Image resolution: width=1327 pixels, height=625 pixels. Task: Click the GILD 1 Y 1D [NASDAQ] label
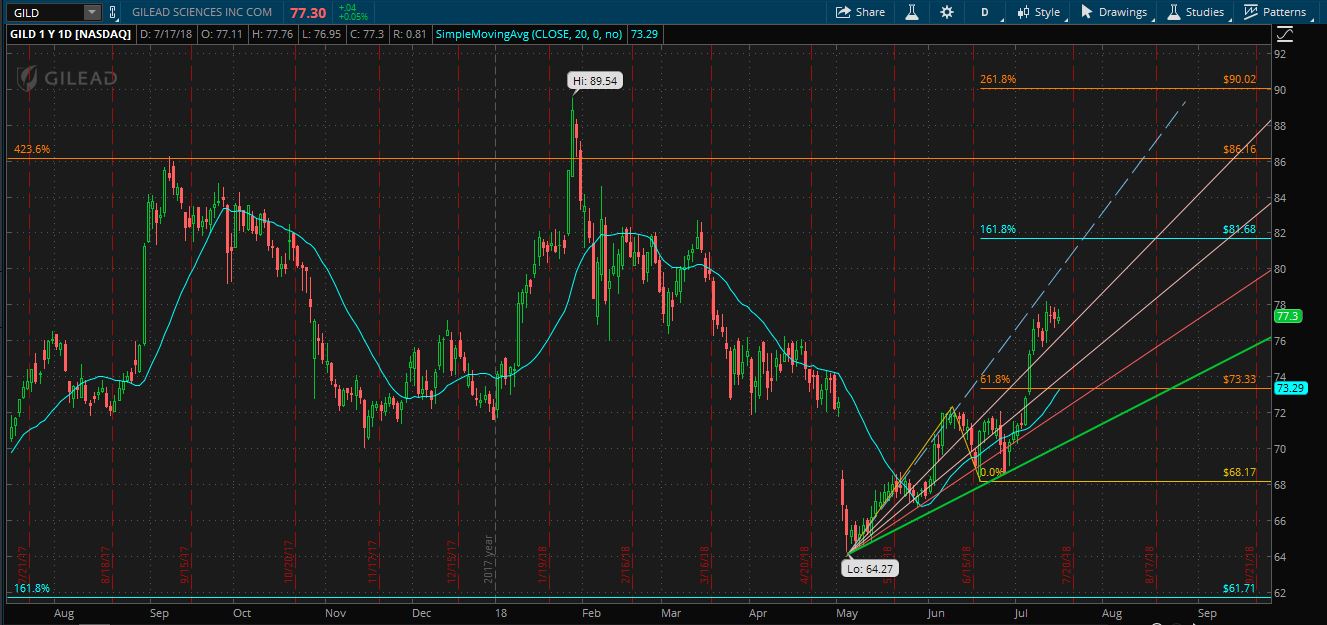click(x=70, y=34)
